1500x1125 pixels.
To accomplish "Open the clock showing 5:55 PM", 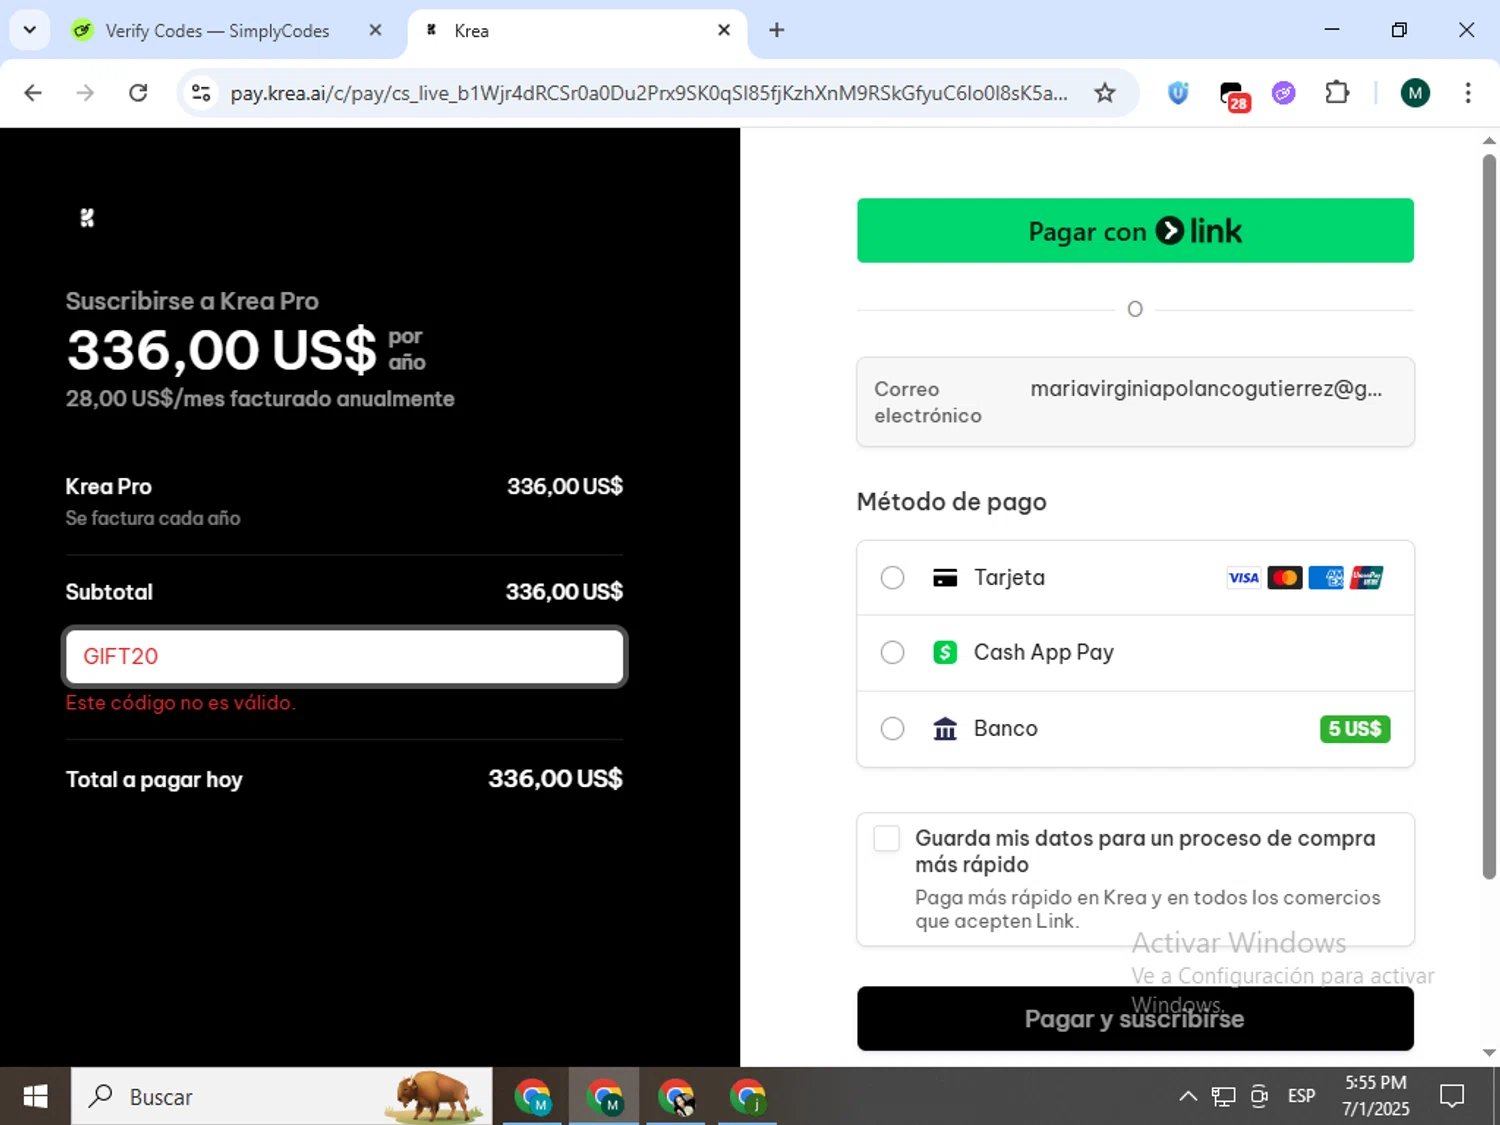I will [1375, 1096].
